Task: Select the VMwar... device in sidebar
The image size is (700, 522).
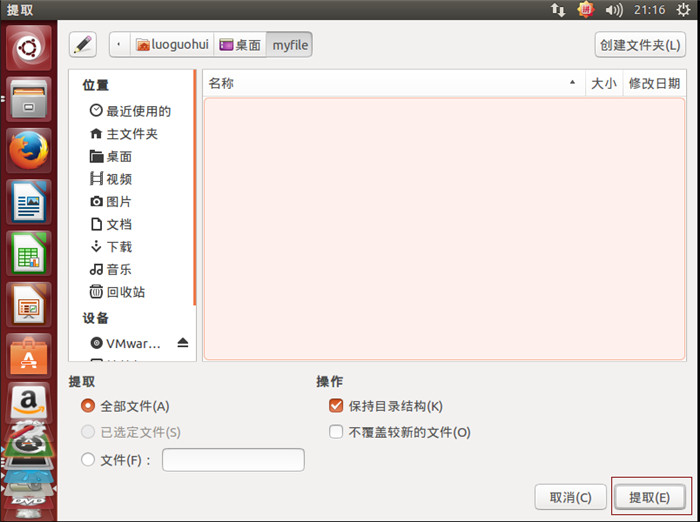Action: point(125,343)
